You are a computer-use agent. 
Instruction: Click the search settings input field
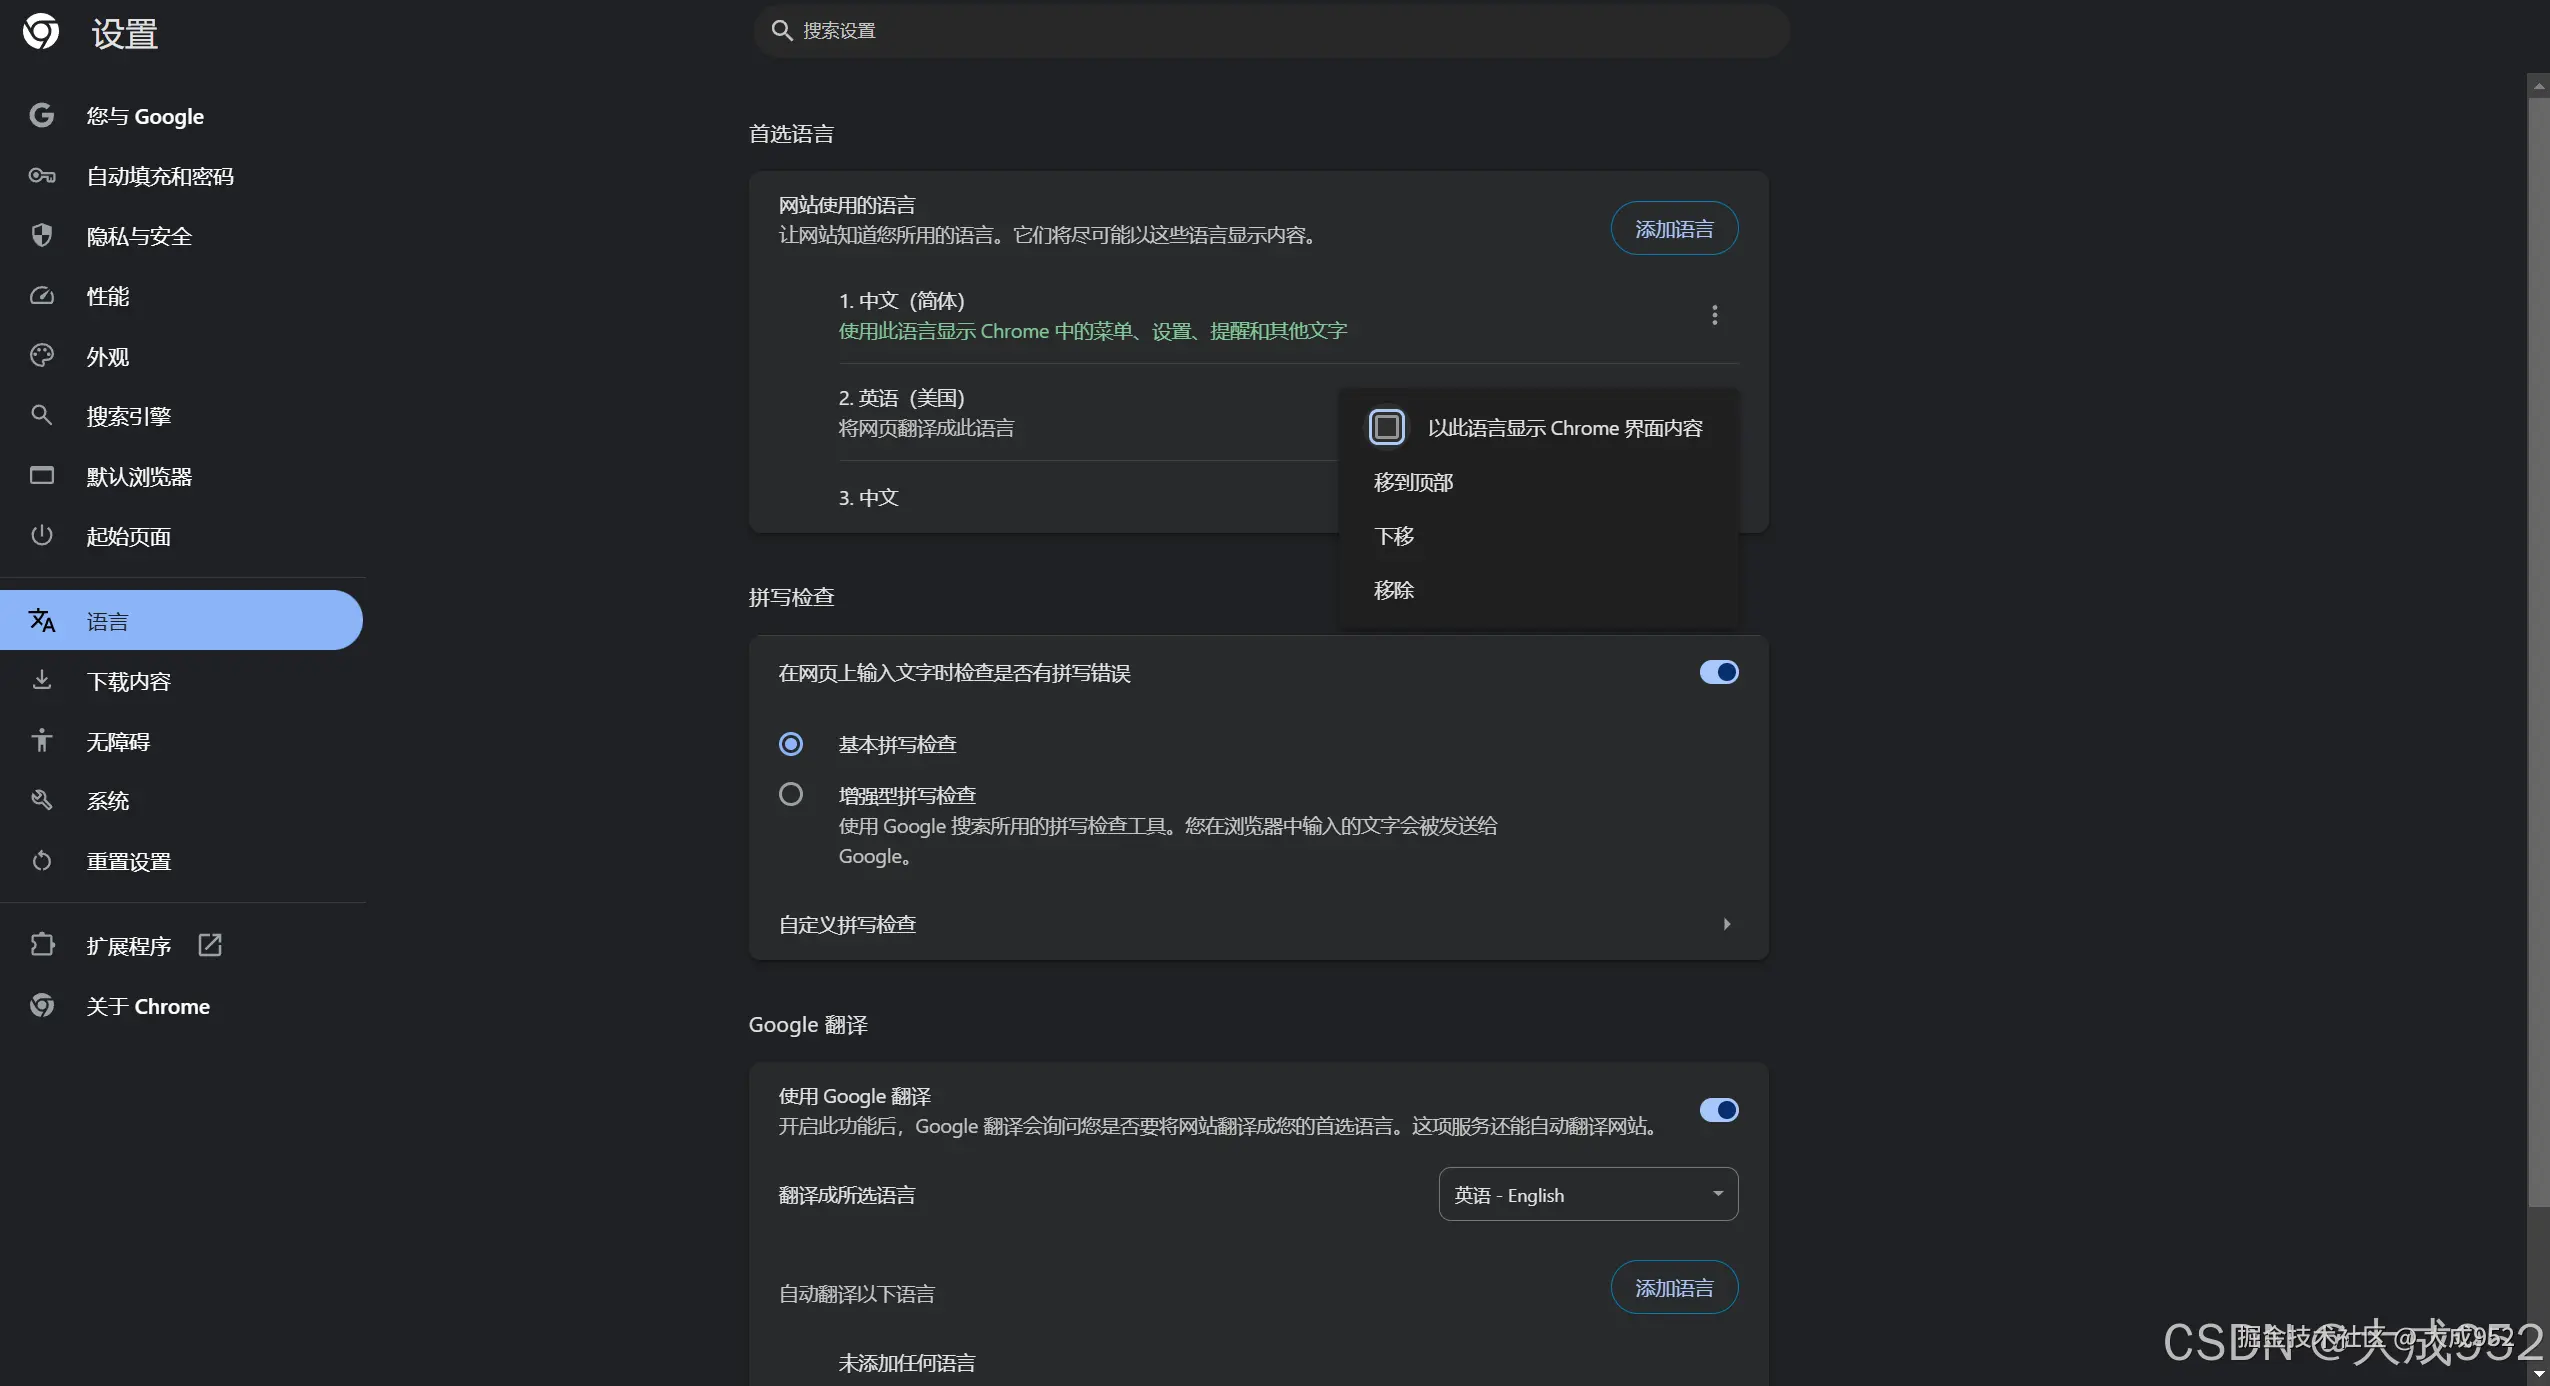[1270, 31]
